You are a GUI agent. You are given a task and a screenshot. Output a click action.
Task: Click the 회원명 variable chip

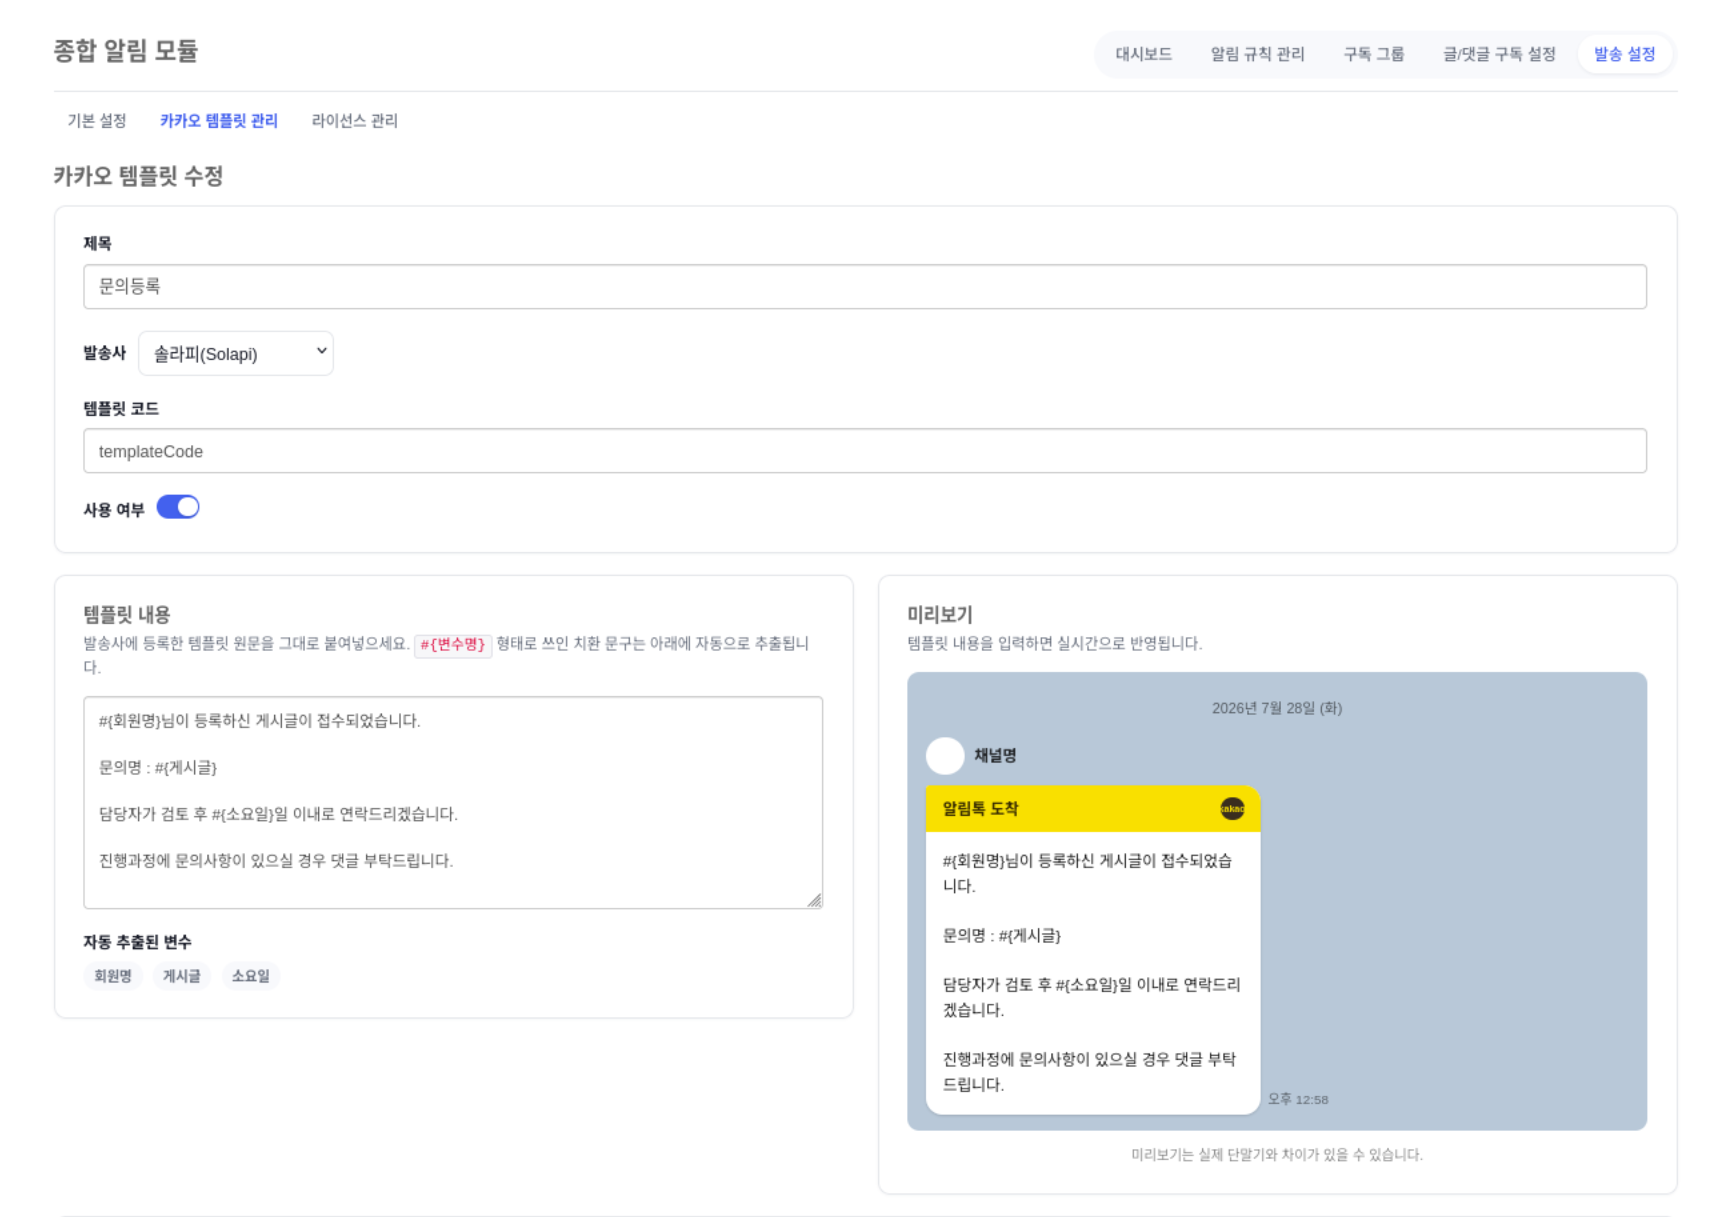[x=112, y=976]
